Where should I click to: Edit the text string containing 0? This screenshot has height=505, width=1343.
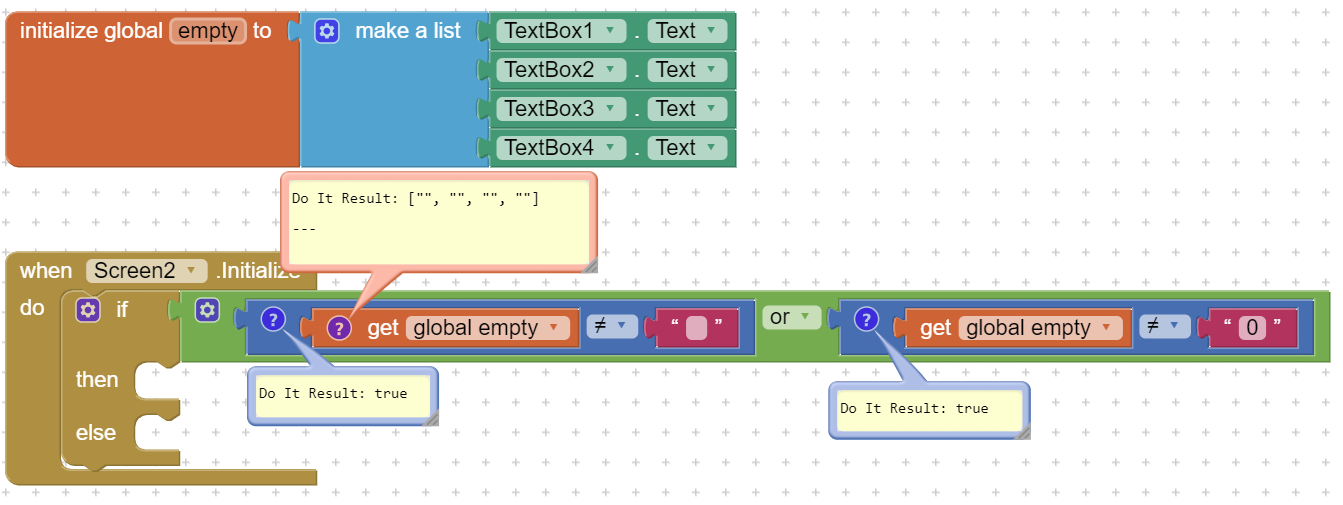click(1252, 328)
